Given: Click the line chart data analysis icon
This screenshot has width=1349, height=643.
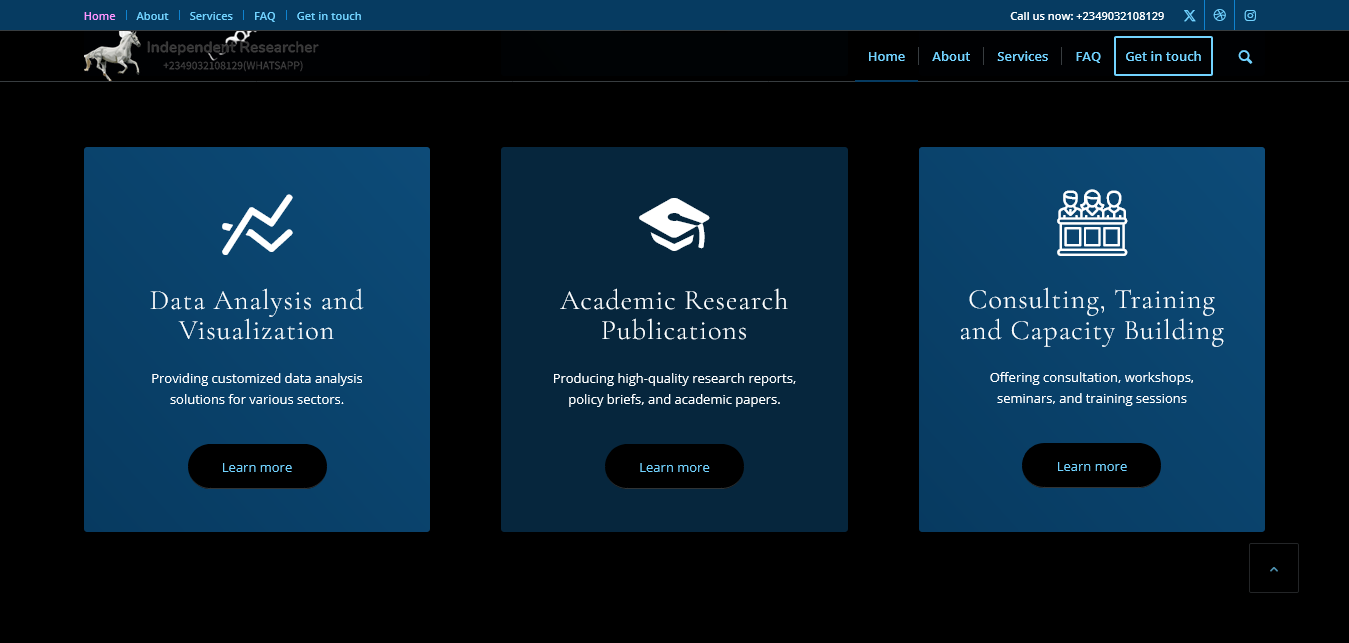Looking at the screenshot, I should 257,224.
